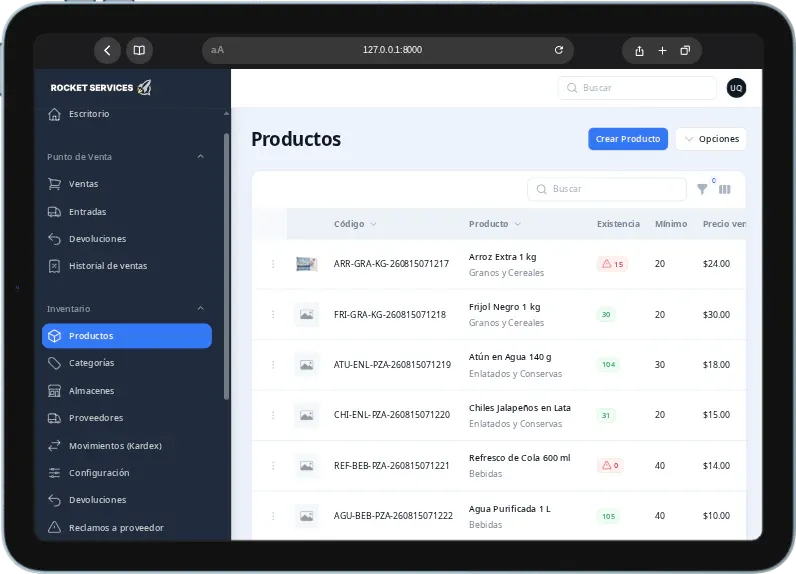This screenshot has width=796, height=574.
Task: Sort by the Producto column header
Action: 494,224
